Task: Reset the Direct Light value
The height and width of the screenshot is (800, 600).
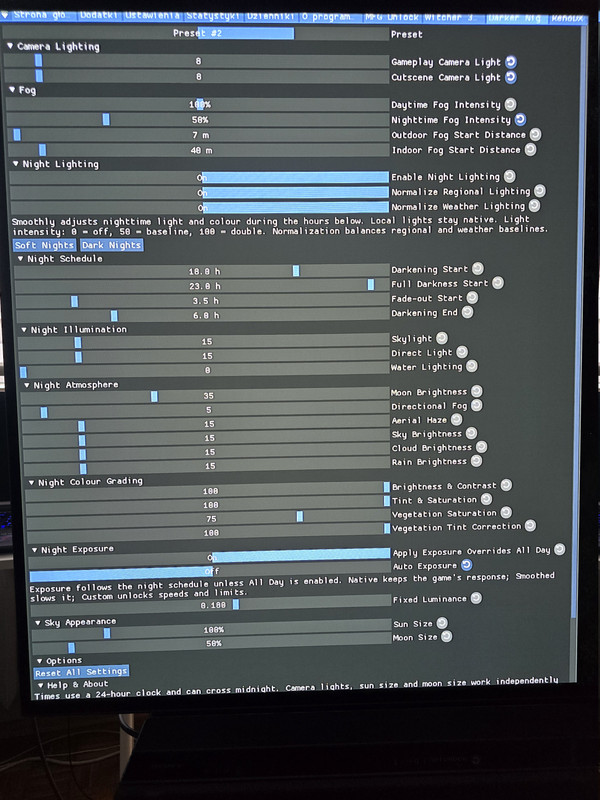Action: coord(462,352)
